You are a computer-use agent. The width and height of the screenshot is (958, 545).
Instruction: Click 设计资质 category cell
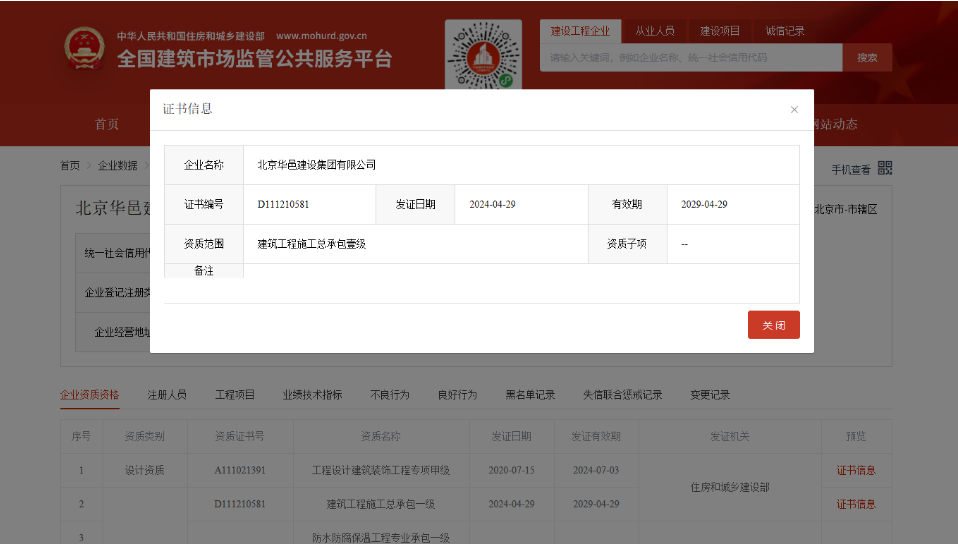tap(145, 470)
